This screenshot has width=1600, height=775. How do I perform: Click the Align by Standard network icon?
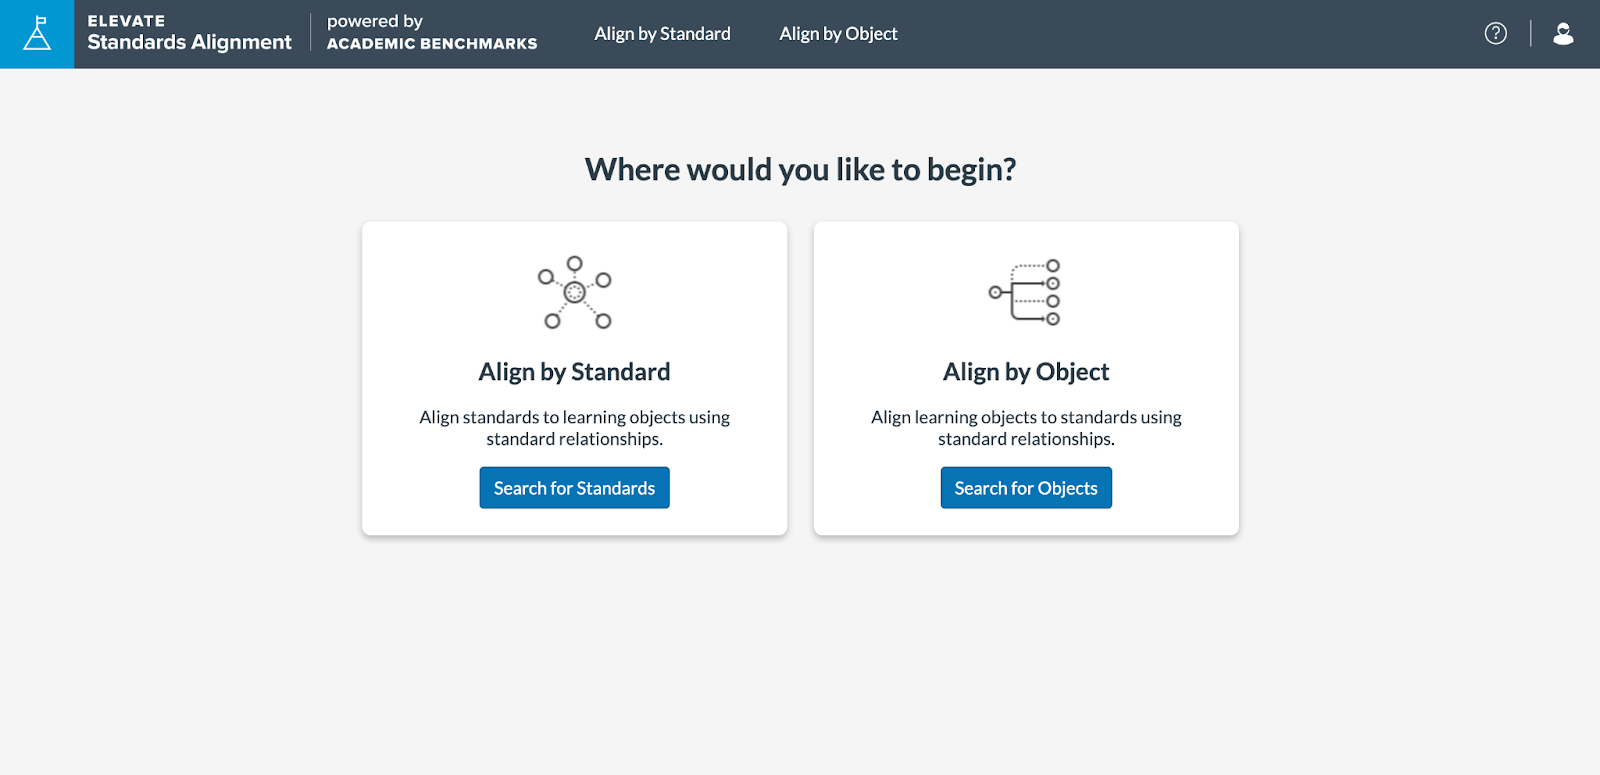click(x=575, y=293)
